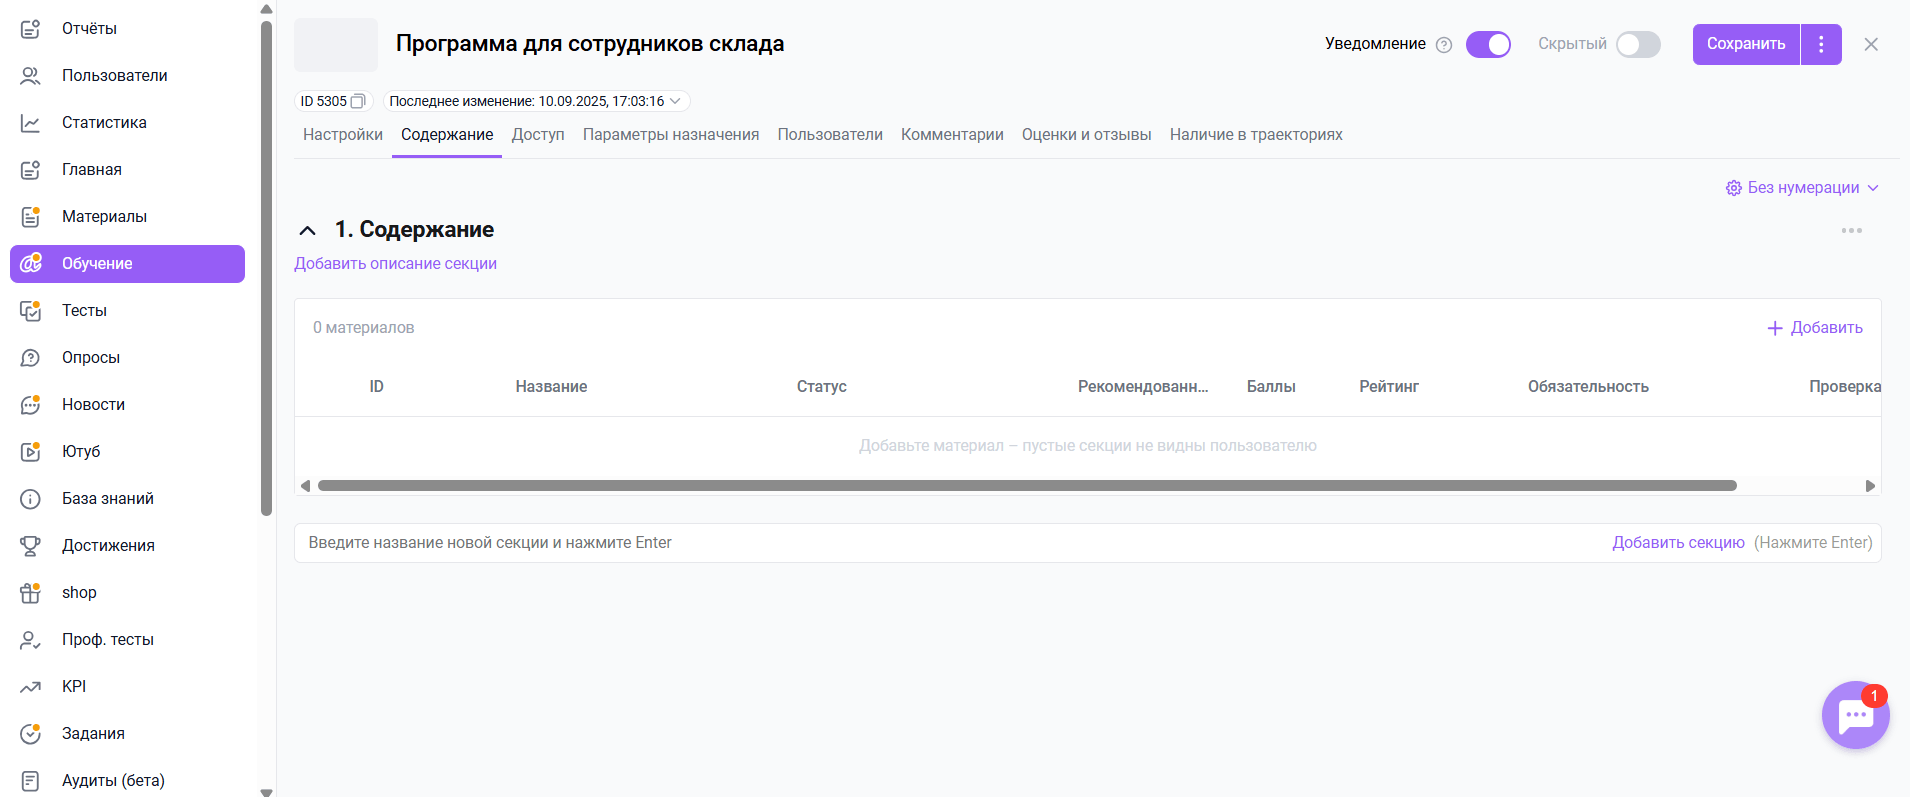
Task: Select the Содержание tab
Action: click(447, 135)
